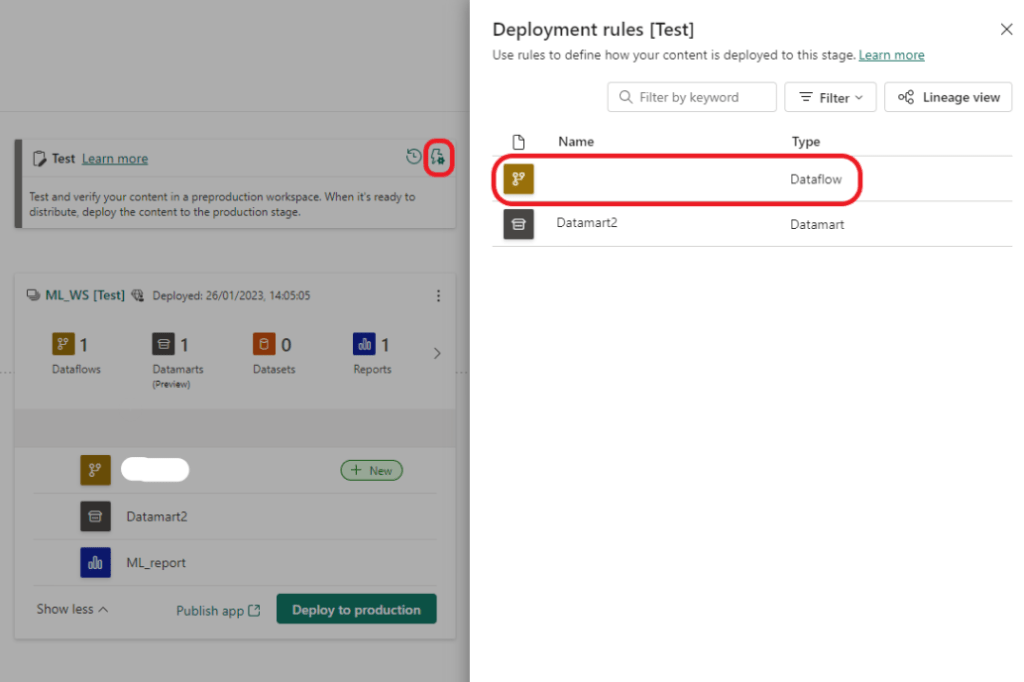Click the ML_report report icon
This screenshot has height=682, width=1024.
click(x=95, y=563)
